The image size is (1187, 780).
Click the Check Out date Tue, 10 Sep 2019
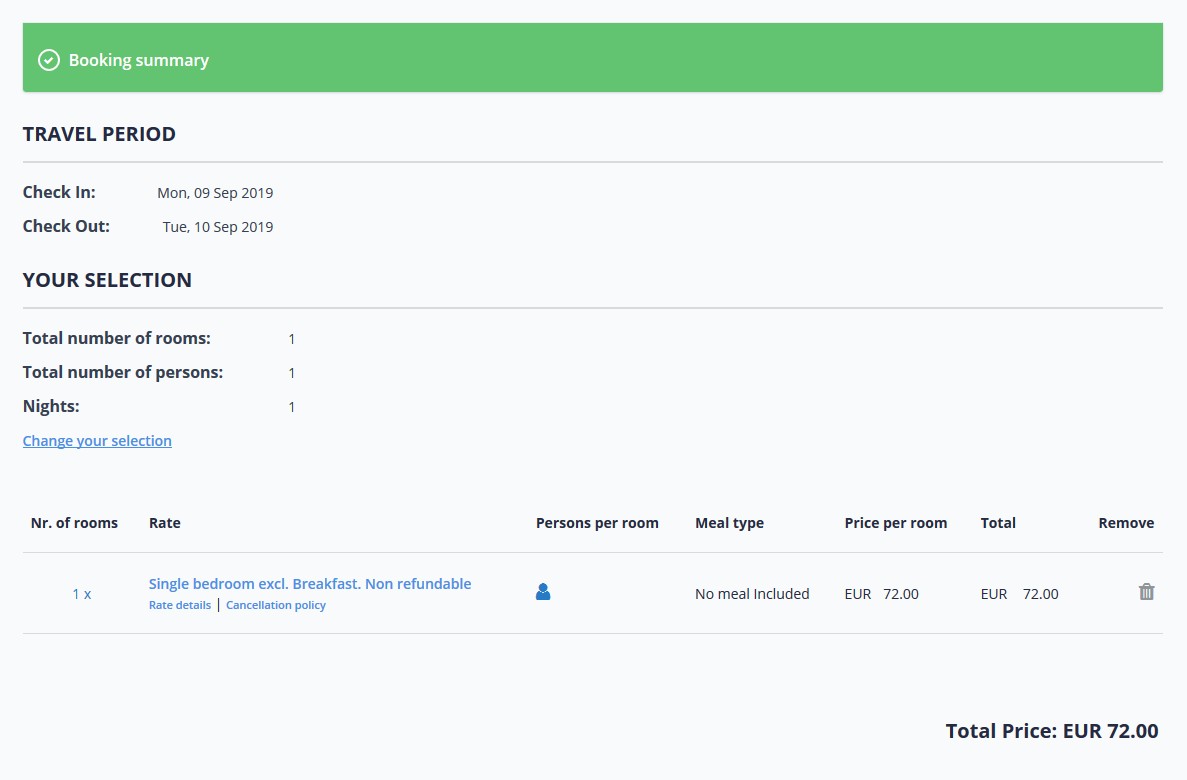click(x=217, y=226)
